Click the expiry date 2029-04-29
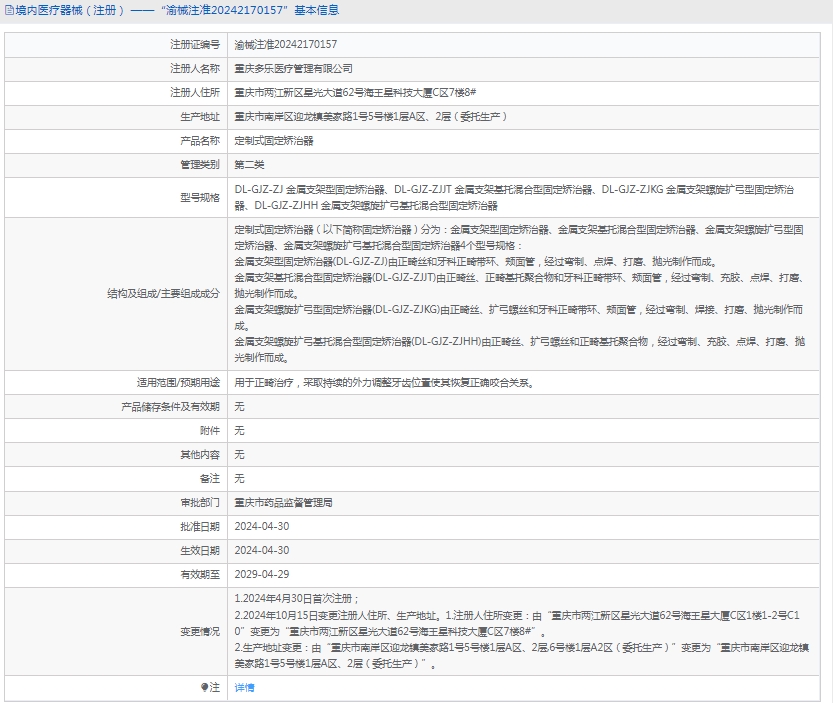833x703 pixels. point(261,574)
